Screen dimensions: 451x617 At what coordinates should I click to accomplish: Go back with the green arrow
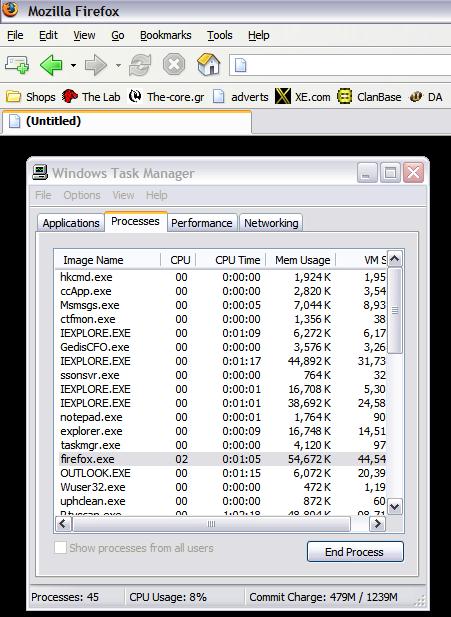point(51,65)
